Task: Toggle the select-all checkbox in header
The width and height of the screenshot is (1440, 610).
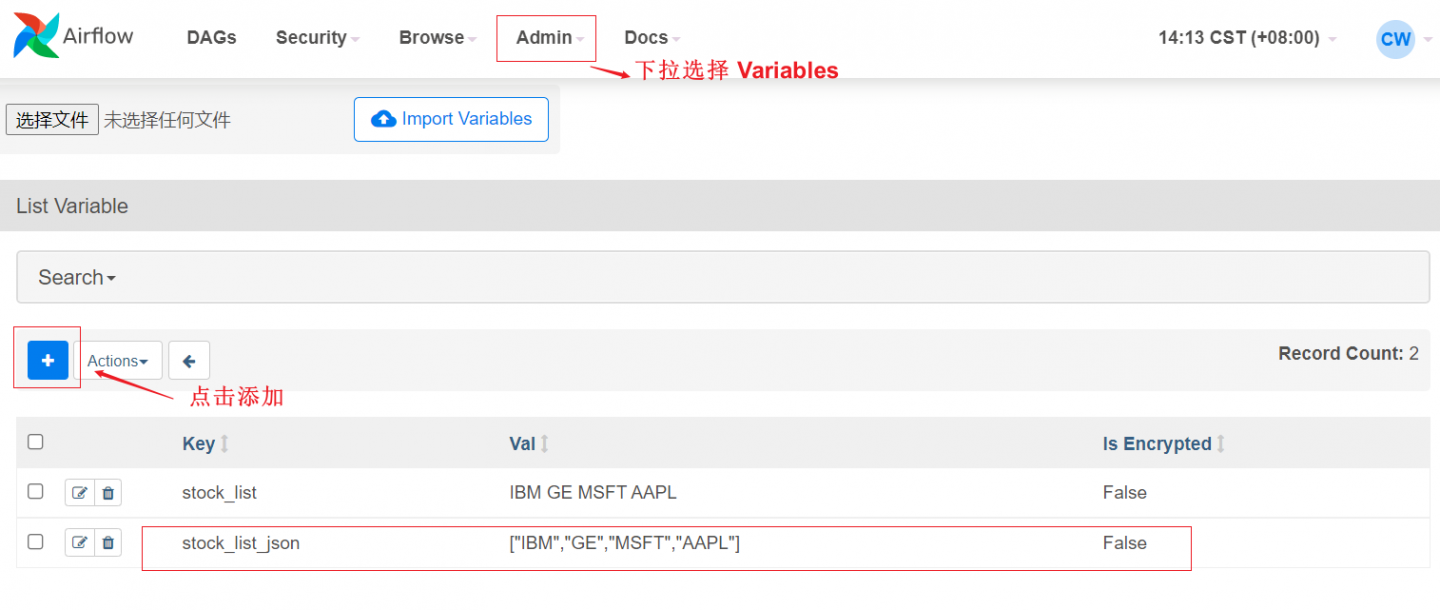Action: [36, 442]
